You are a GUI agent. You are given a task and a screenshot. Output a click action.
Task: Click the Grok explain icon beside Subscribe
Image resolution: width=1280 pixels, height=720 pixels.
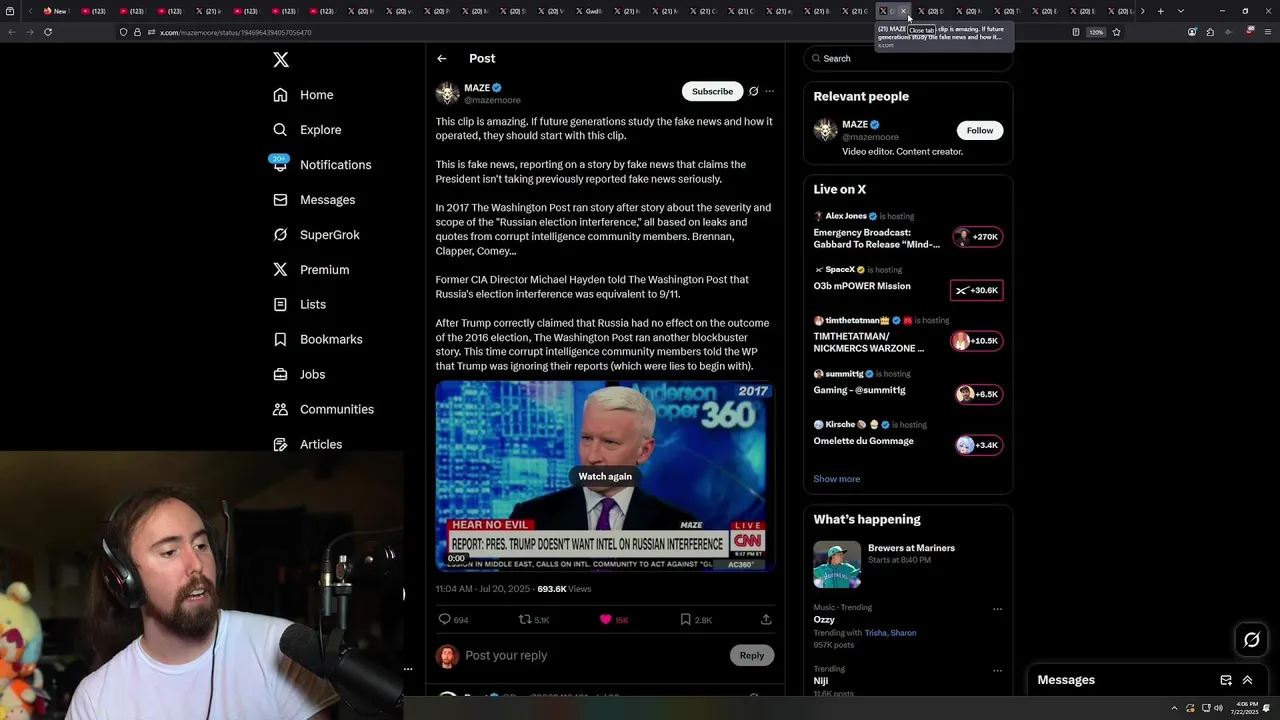[754, 91]
